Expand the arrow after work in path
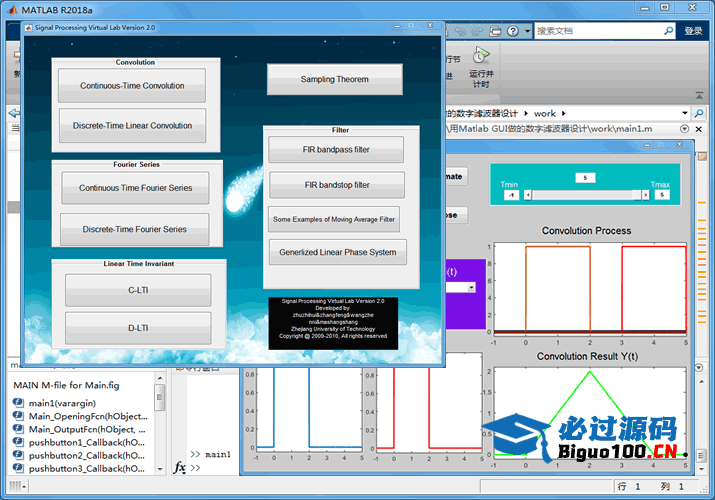The height and width of the screenshot is (500, 715). tap(564, 113)
